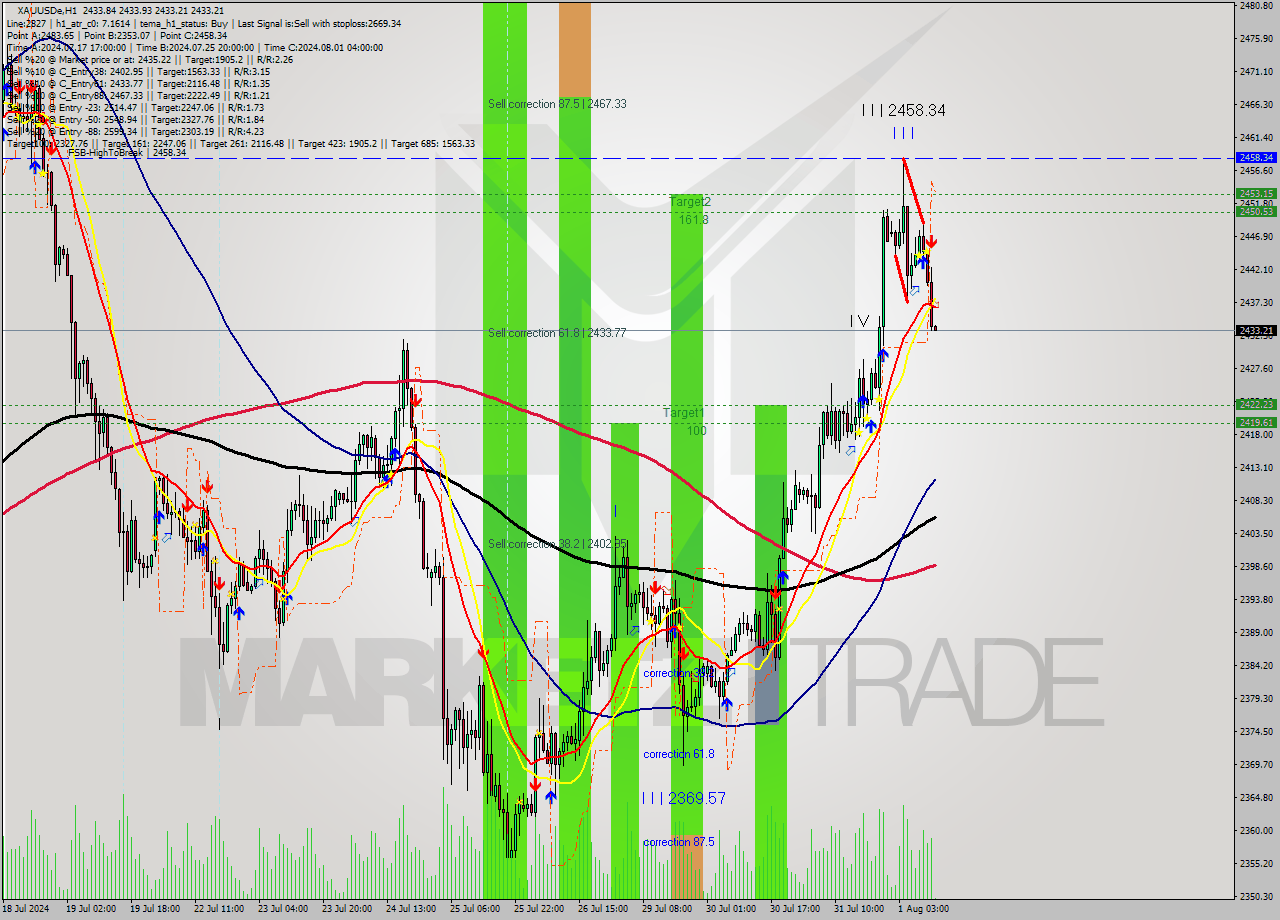
Task: Click the '| | | 2369.57' wave label
Action: (683, 798)
